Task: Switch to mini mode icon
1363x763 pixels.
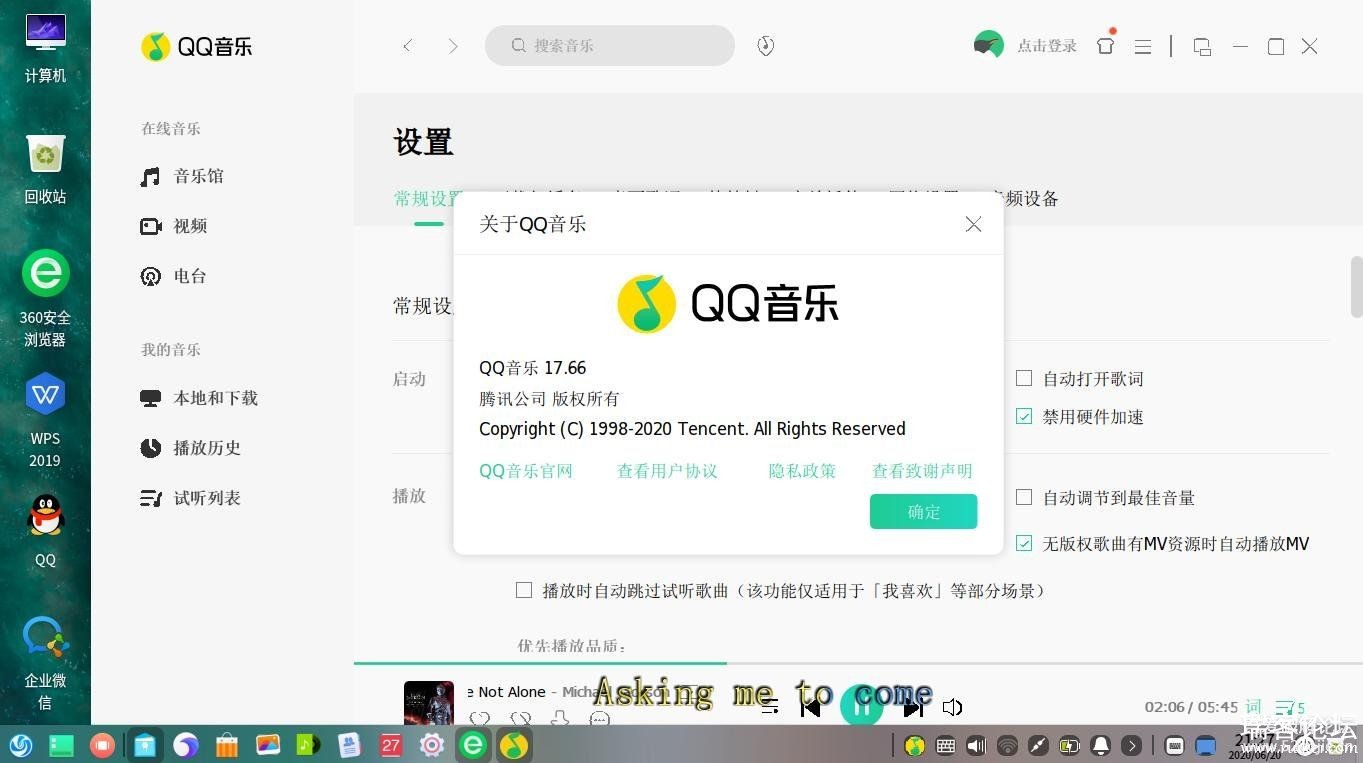Action: tap(1203, 46)
